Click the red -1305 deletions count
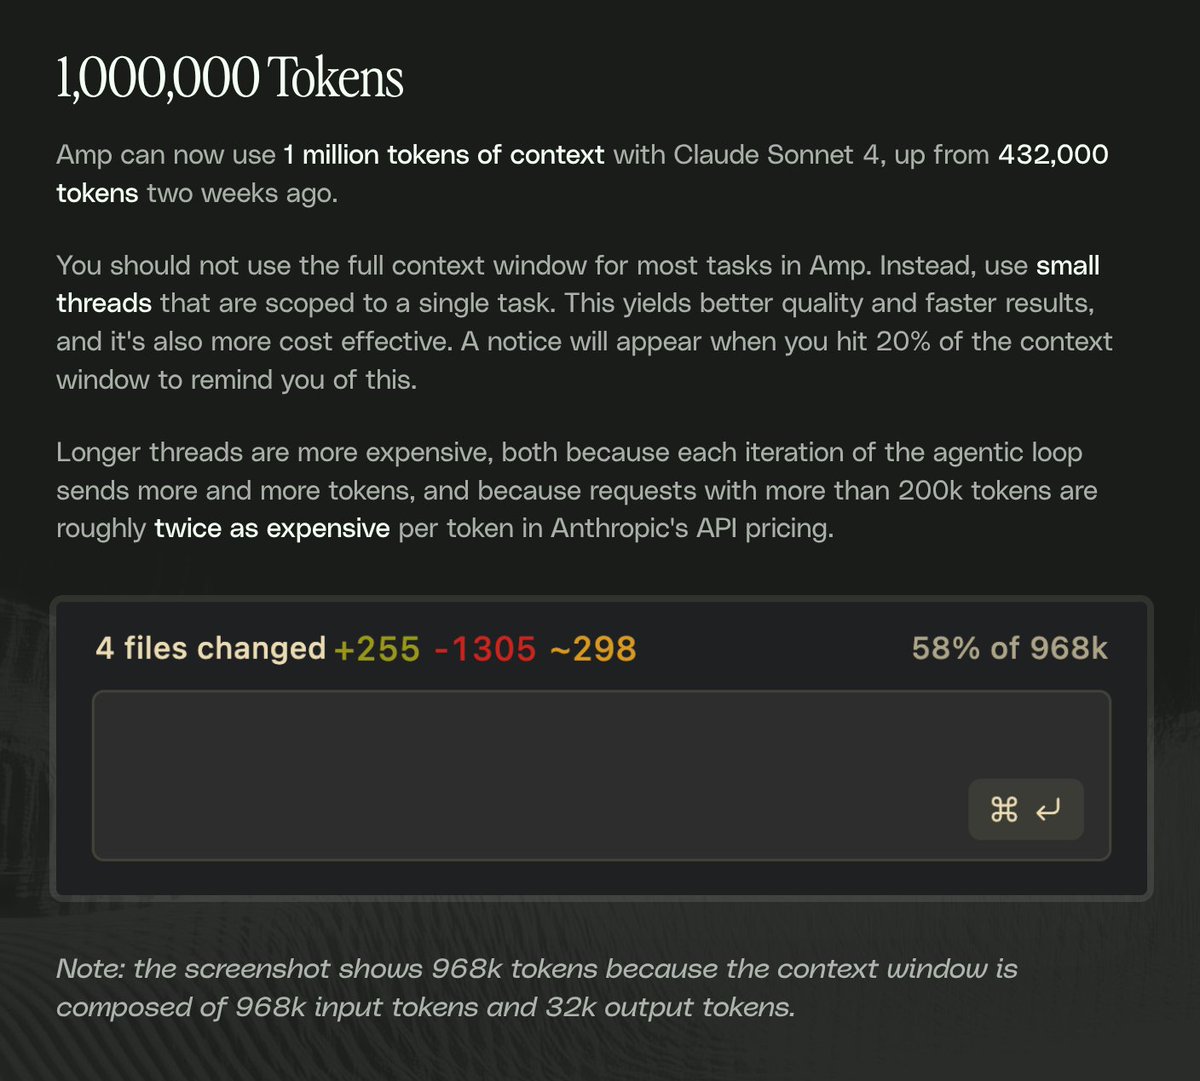Image resolution: width=1200 pixels, height=1081 pixels. 485,649
